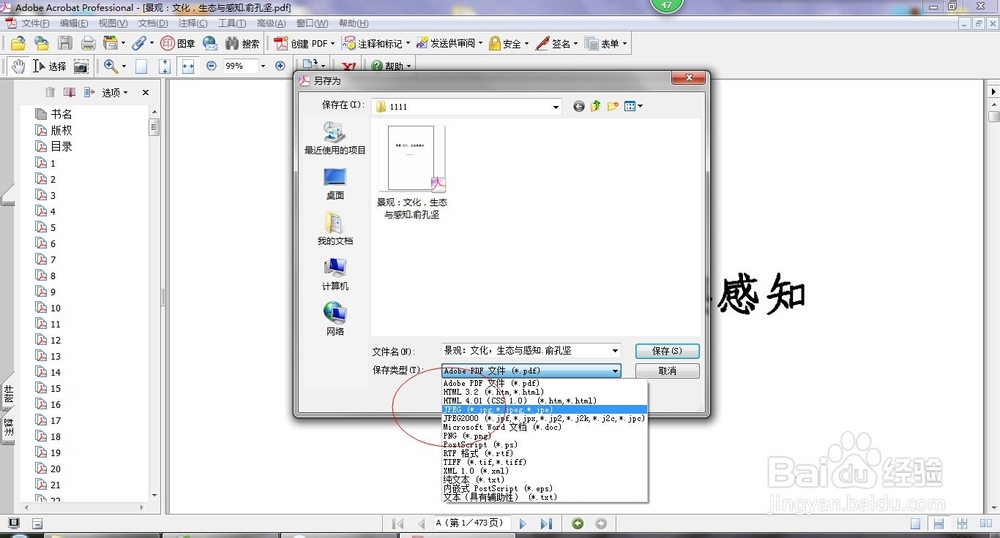This screenshot has width=1000, height=538.
Task: Click the 目录 bookmark
Action: click(x=61, y=146)
